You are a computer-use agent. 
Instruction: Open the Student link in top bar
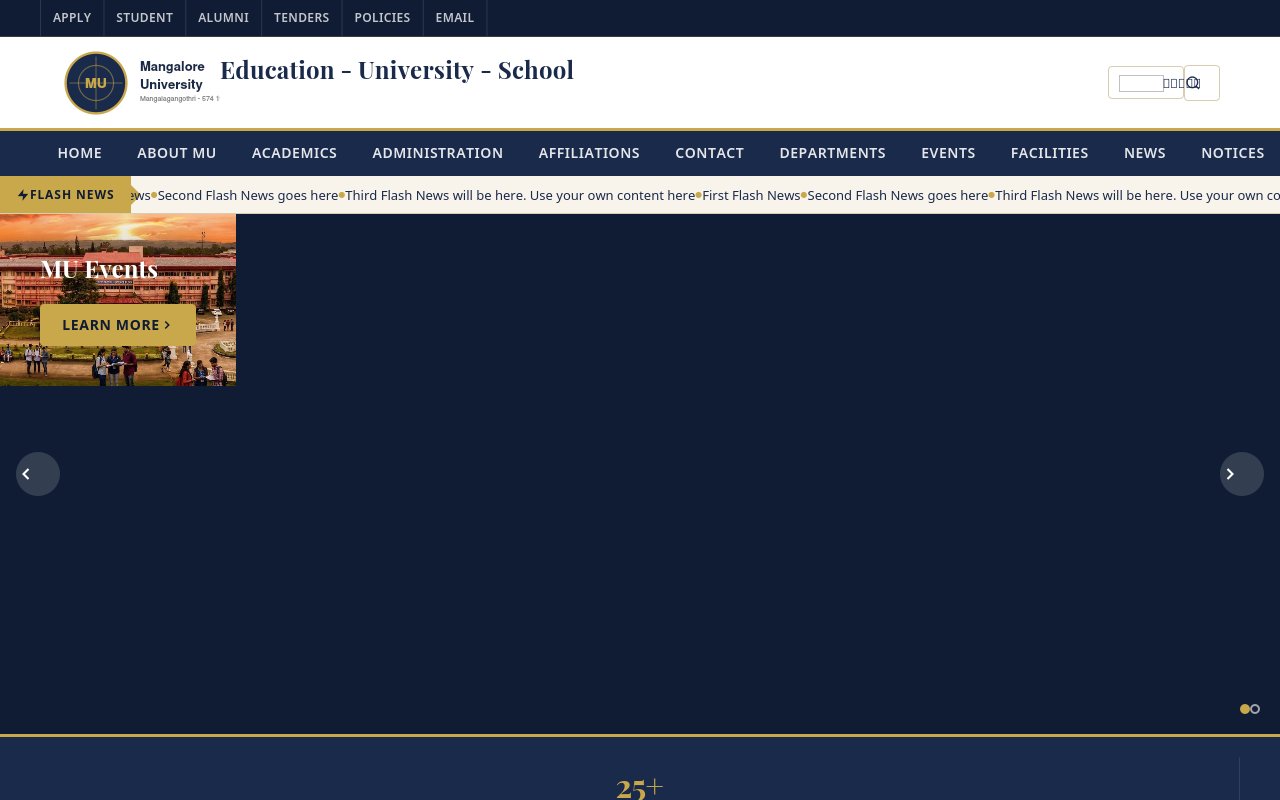click(144, 18)
